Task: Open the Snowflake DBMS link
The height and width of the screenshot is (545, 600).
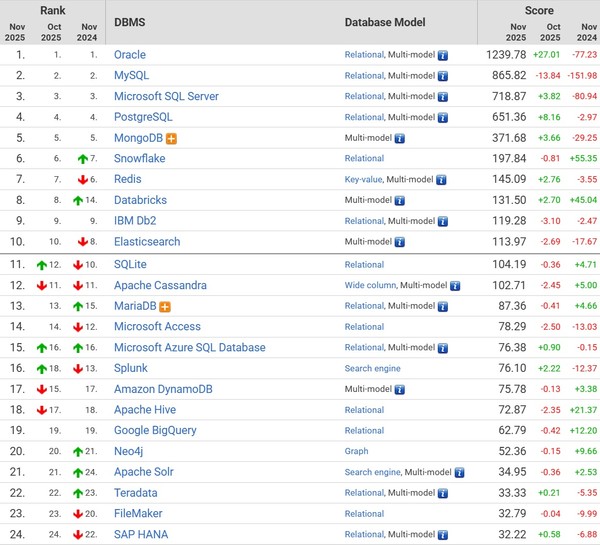Action: [x=140, y=158]
